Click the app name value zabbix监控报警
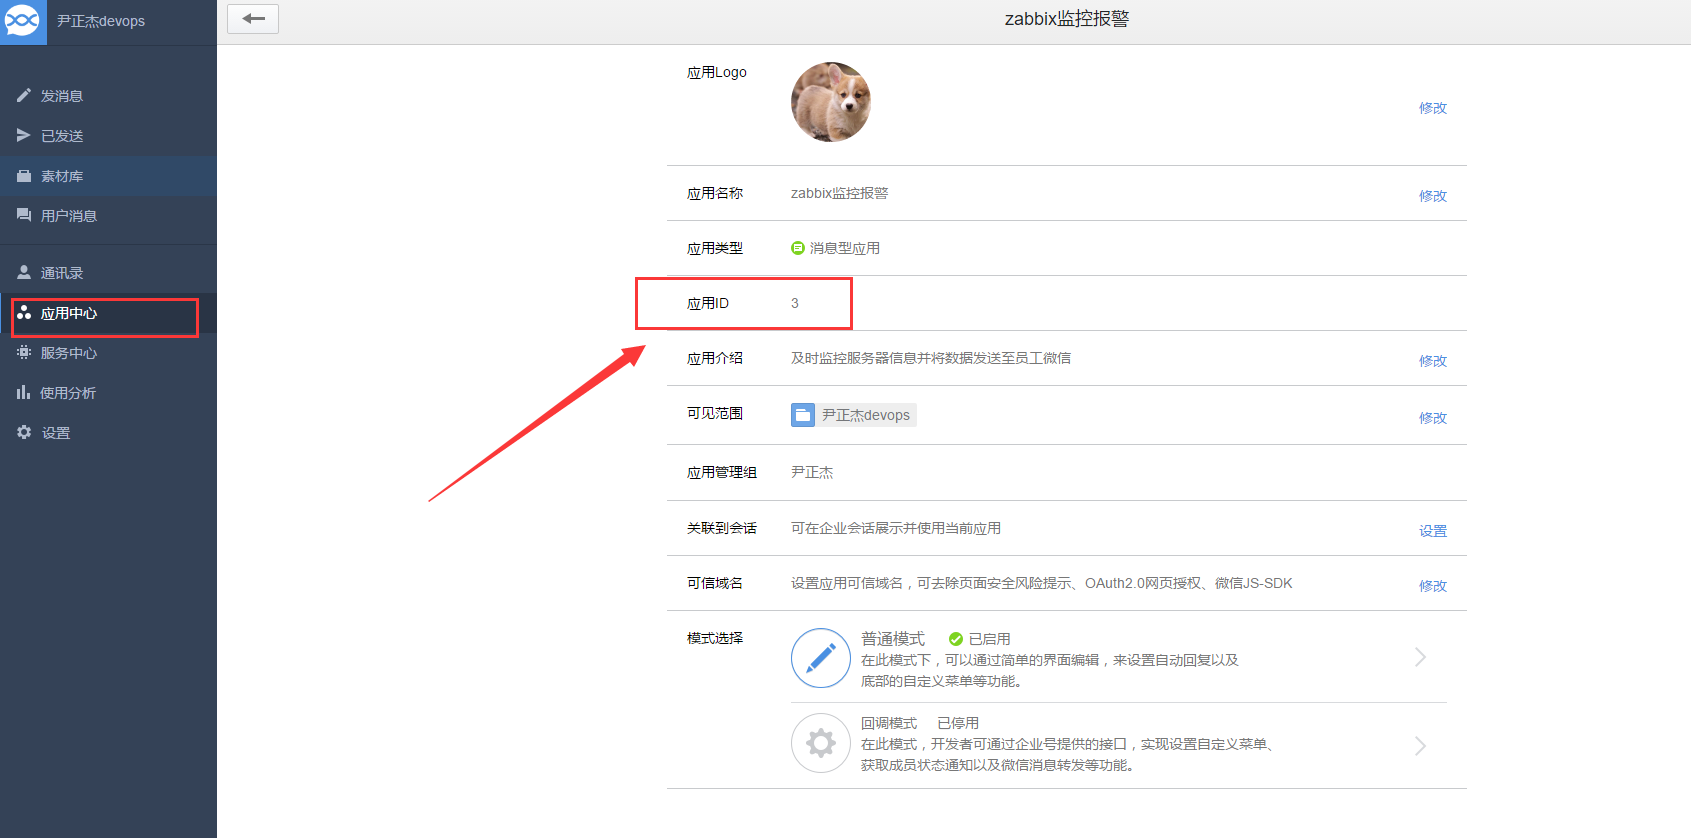 click(839, 193)
